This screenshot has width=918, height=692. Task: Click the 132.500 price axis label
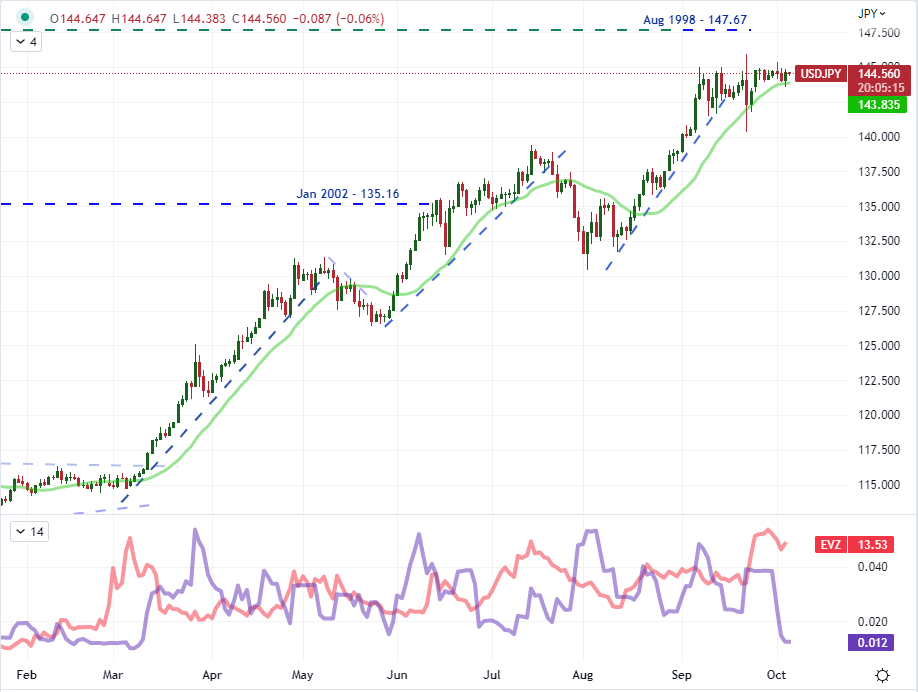[x=879, y=241]
